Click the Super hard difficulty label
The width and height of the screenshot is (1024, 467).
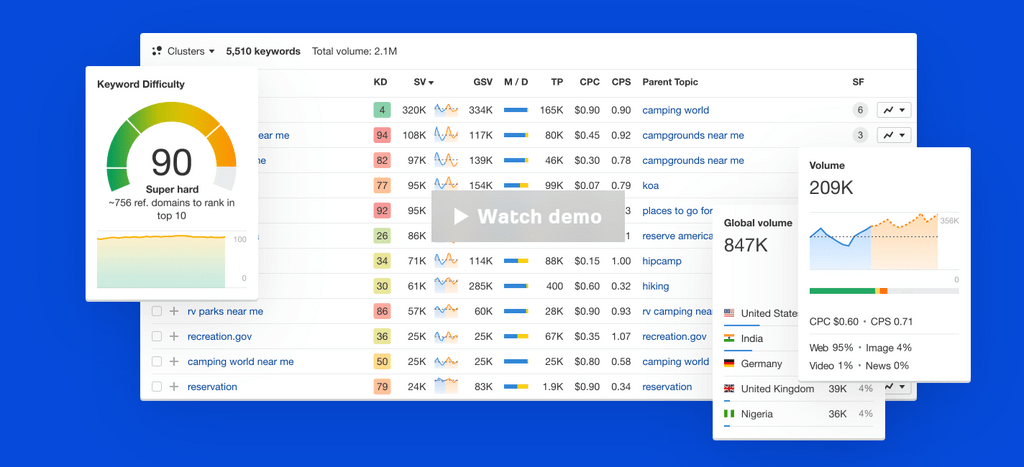172,189
